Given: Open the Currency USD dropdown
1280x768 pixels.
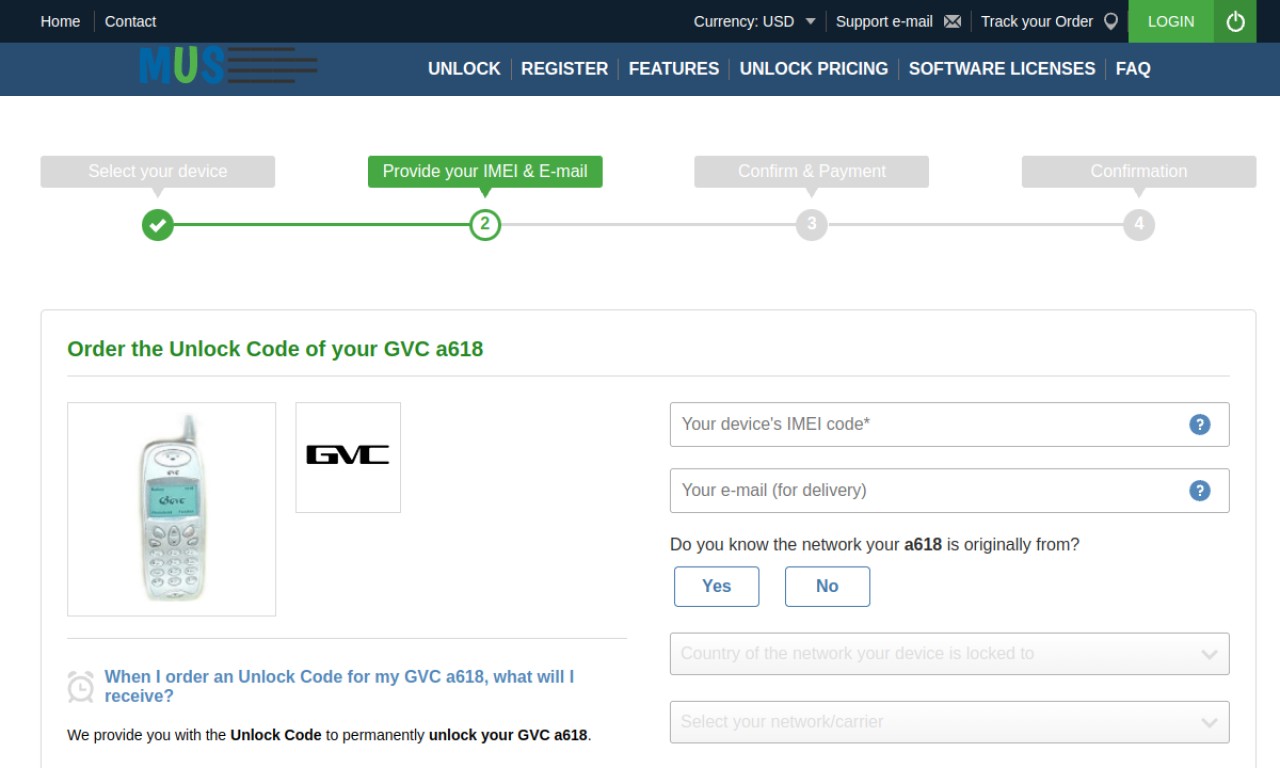Looking at the screenshot, I should (x=755, y=21).
